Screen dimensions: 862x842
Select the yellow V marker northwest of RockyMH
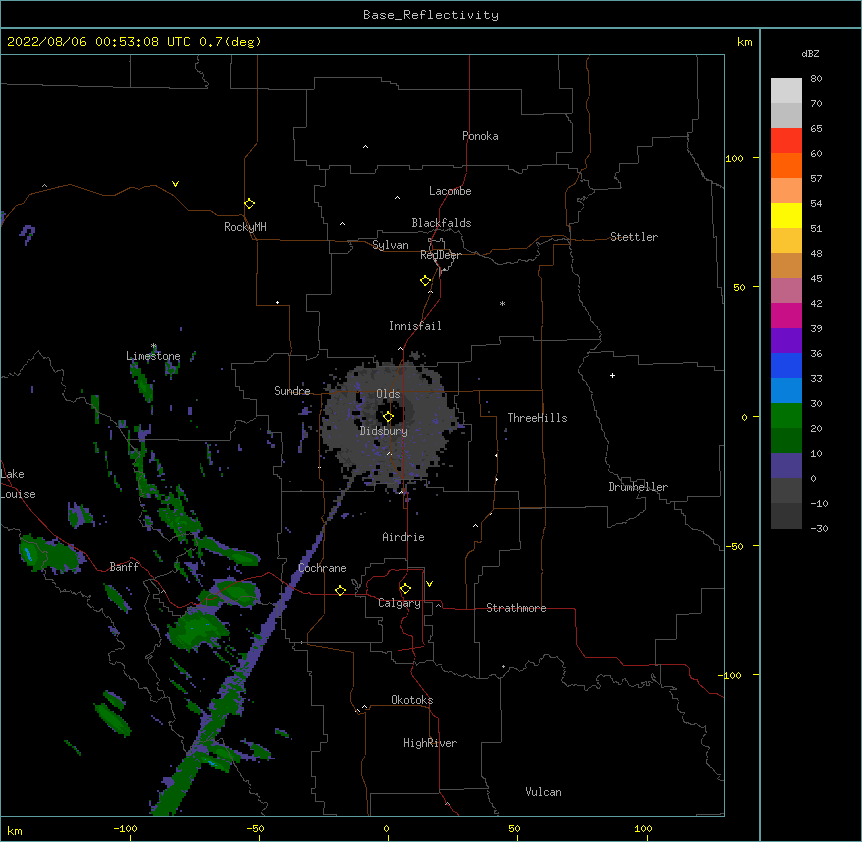(x=175, y=184)
